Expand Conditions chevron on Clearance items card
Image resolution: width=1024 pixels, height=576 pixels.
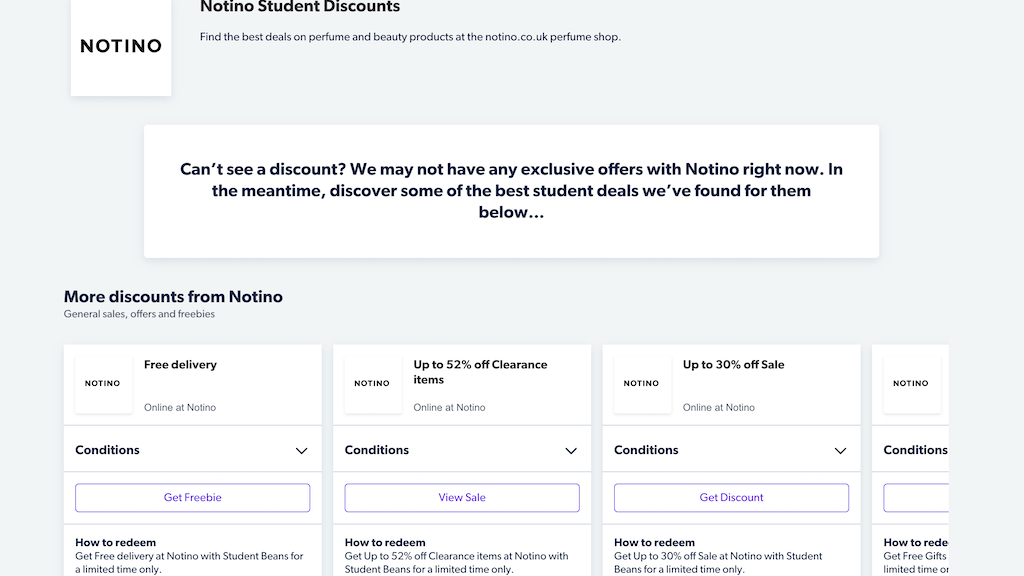(x=571, y=451)
